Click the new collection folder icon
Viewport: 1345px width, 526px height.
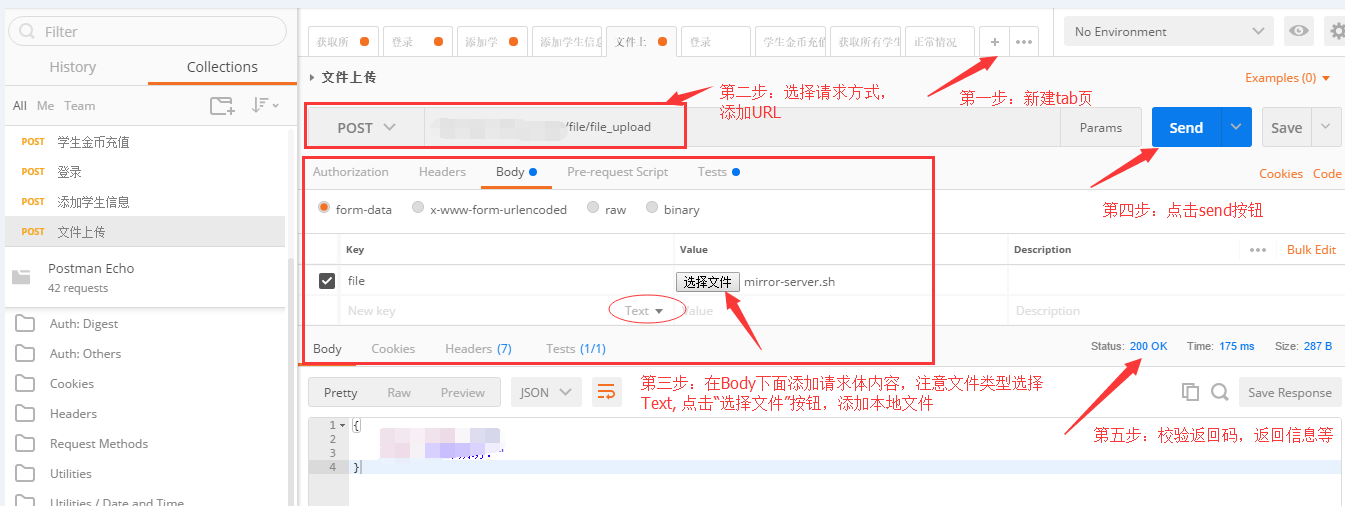pos(222,105)
